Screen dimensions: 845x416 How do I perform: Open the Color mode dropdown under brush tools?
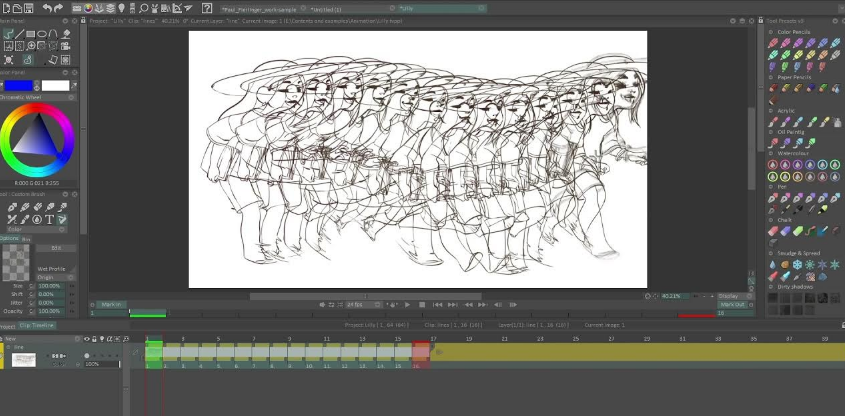coord(36,230)
